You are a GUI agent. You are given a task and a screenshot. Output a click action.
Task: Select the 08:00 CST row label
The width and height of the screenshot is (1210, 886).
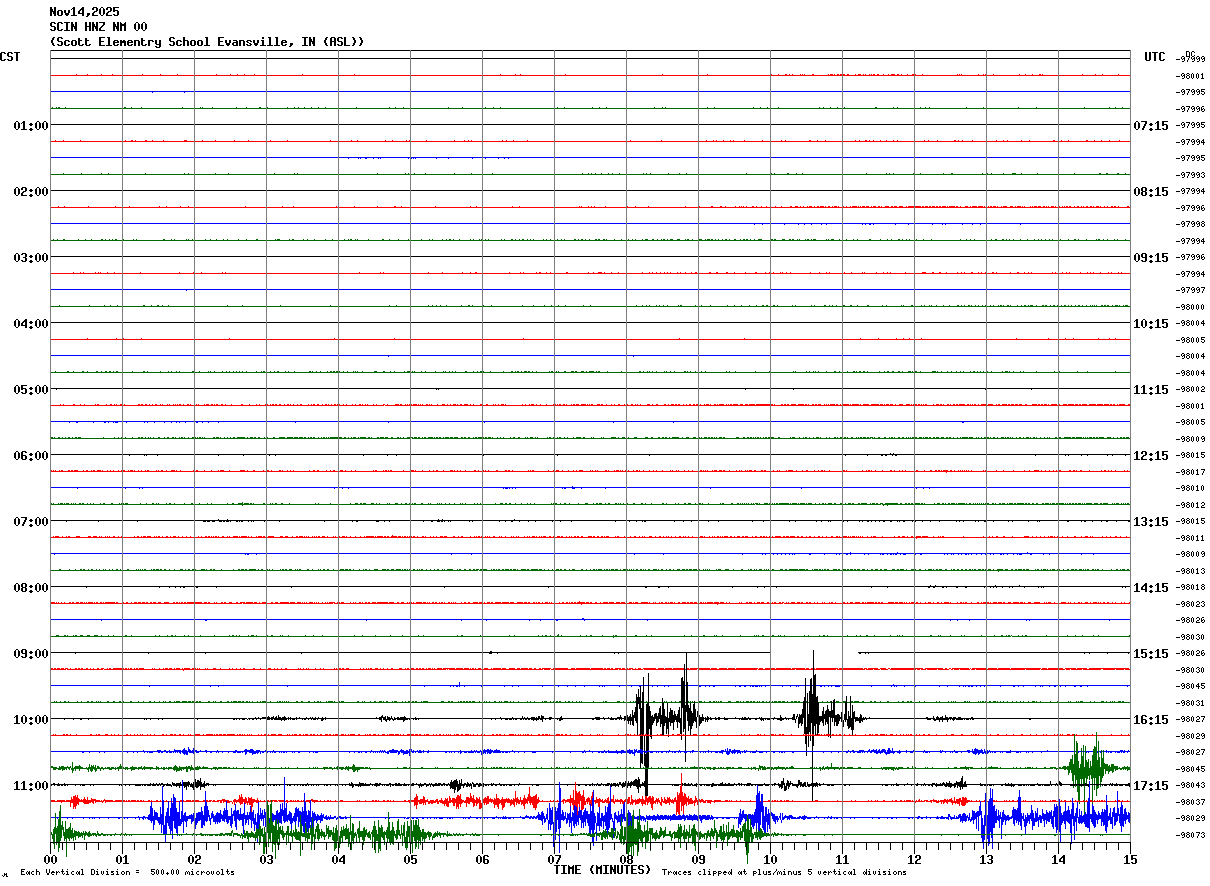(x=30, y=587)
